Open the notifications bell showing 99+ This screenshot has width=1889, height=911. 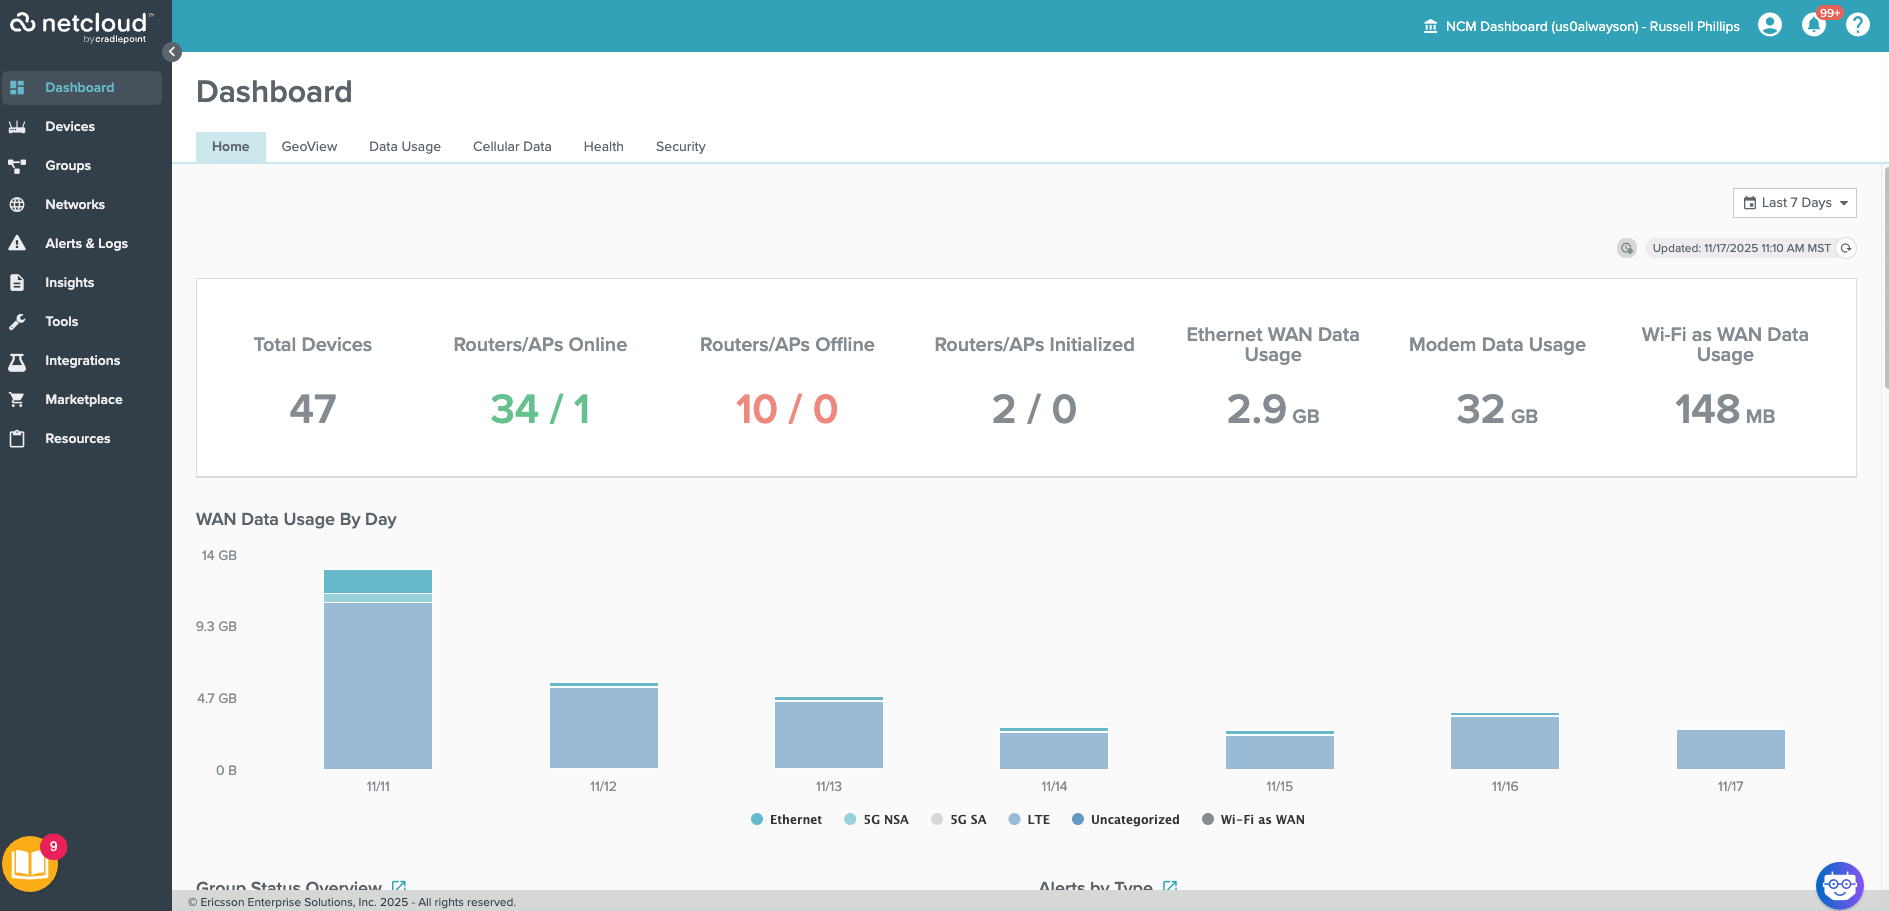click(1813, 25)
